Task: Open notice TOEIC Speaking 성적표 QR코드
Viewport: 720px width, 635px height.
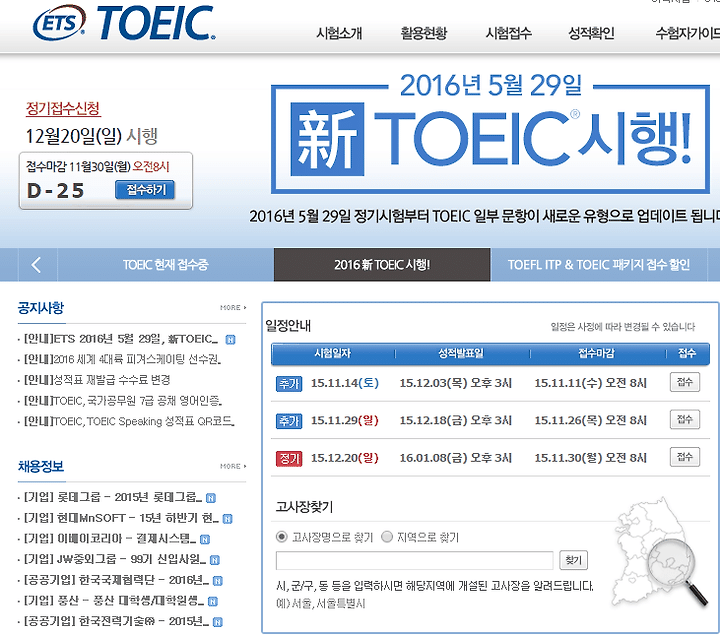Action: 129,421
